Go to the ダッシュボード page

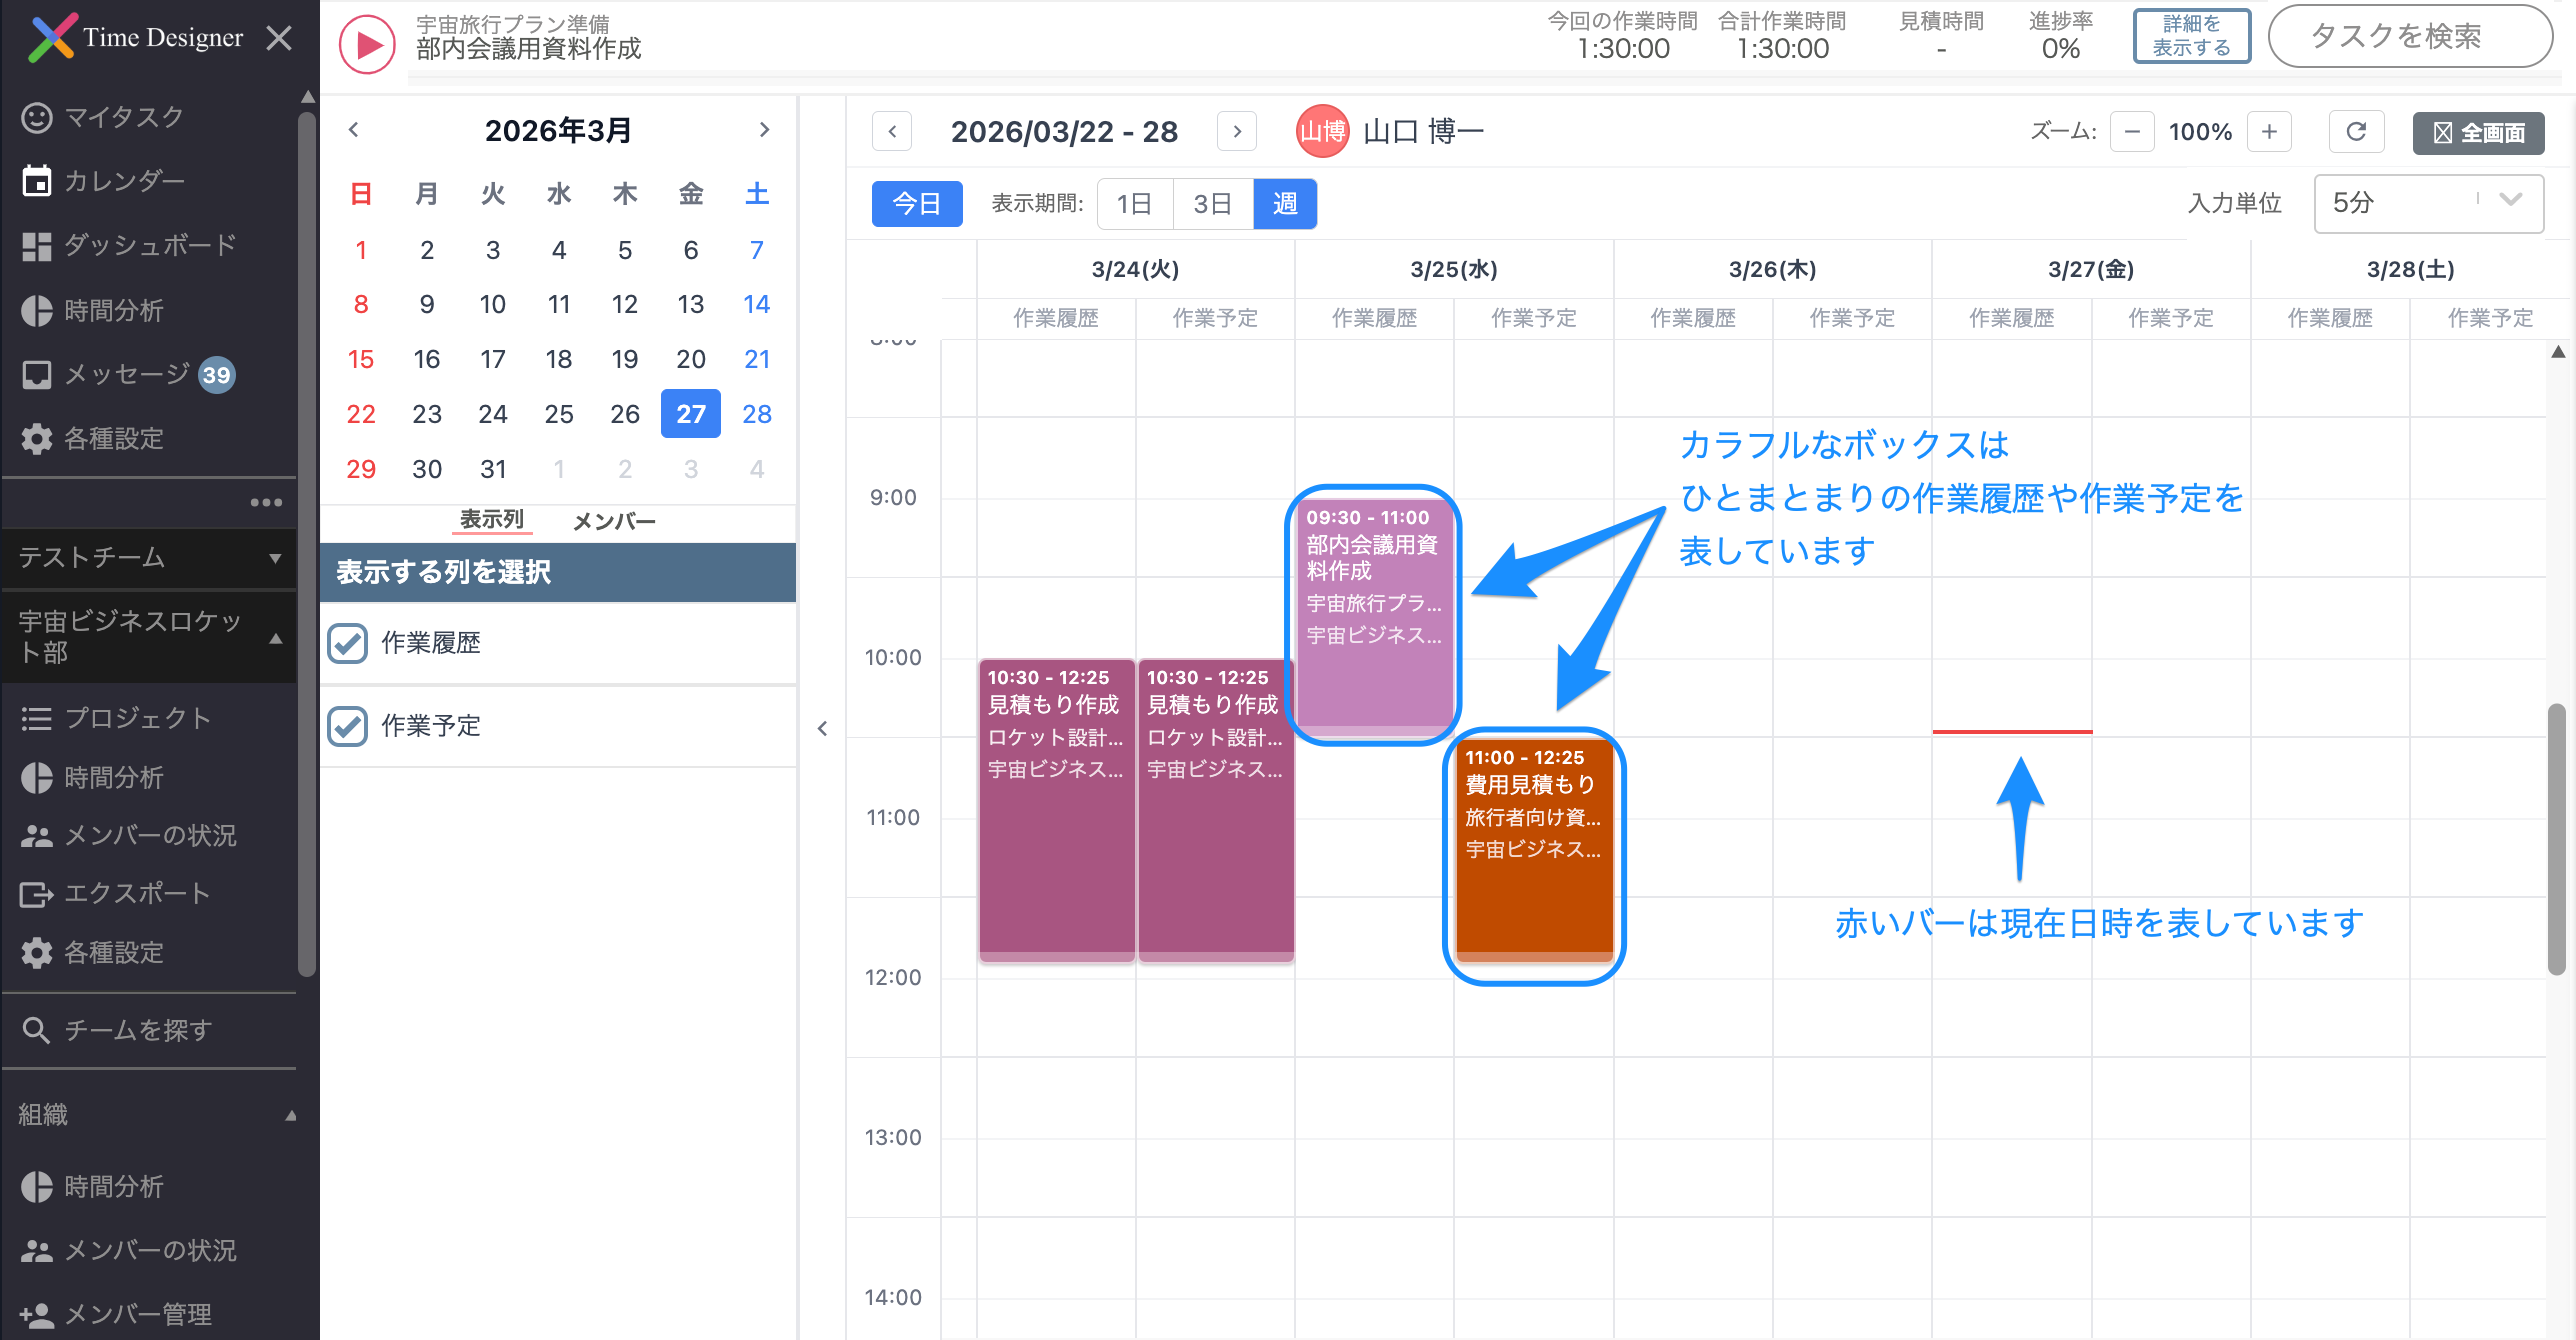click(x=148, y=245)
